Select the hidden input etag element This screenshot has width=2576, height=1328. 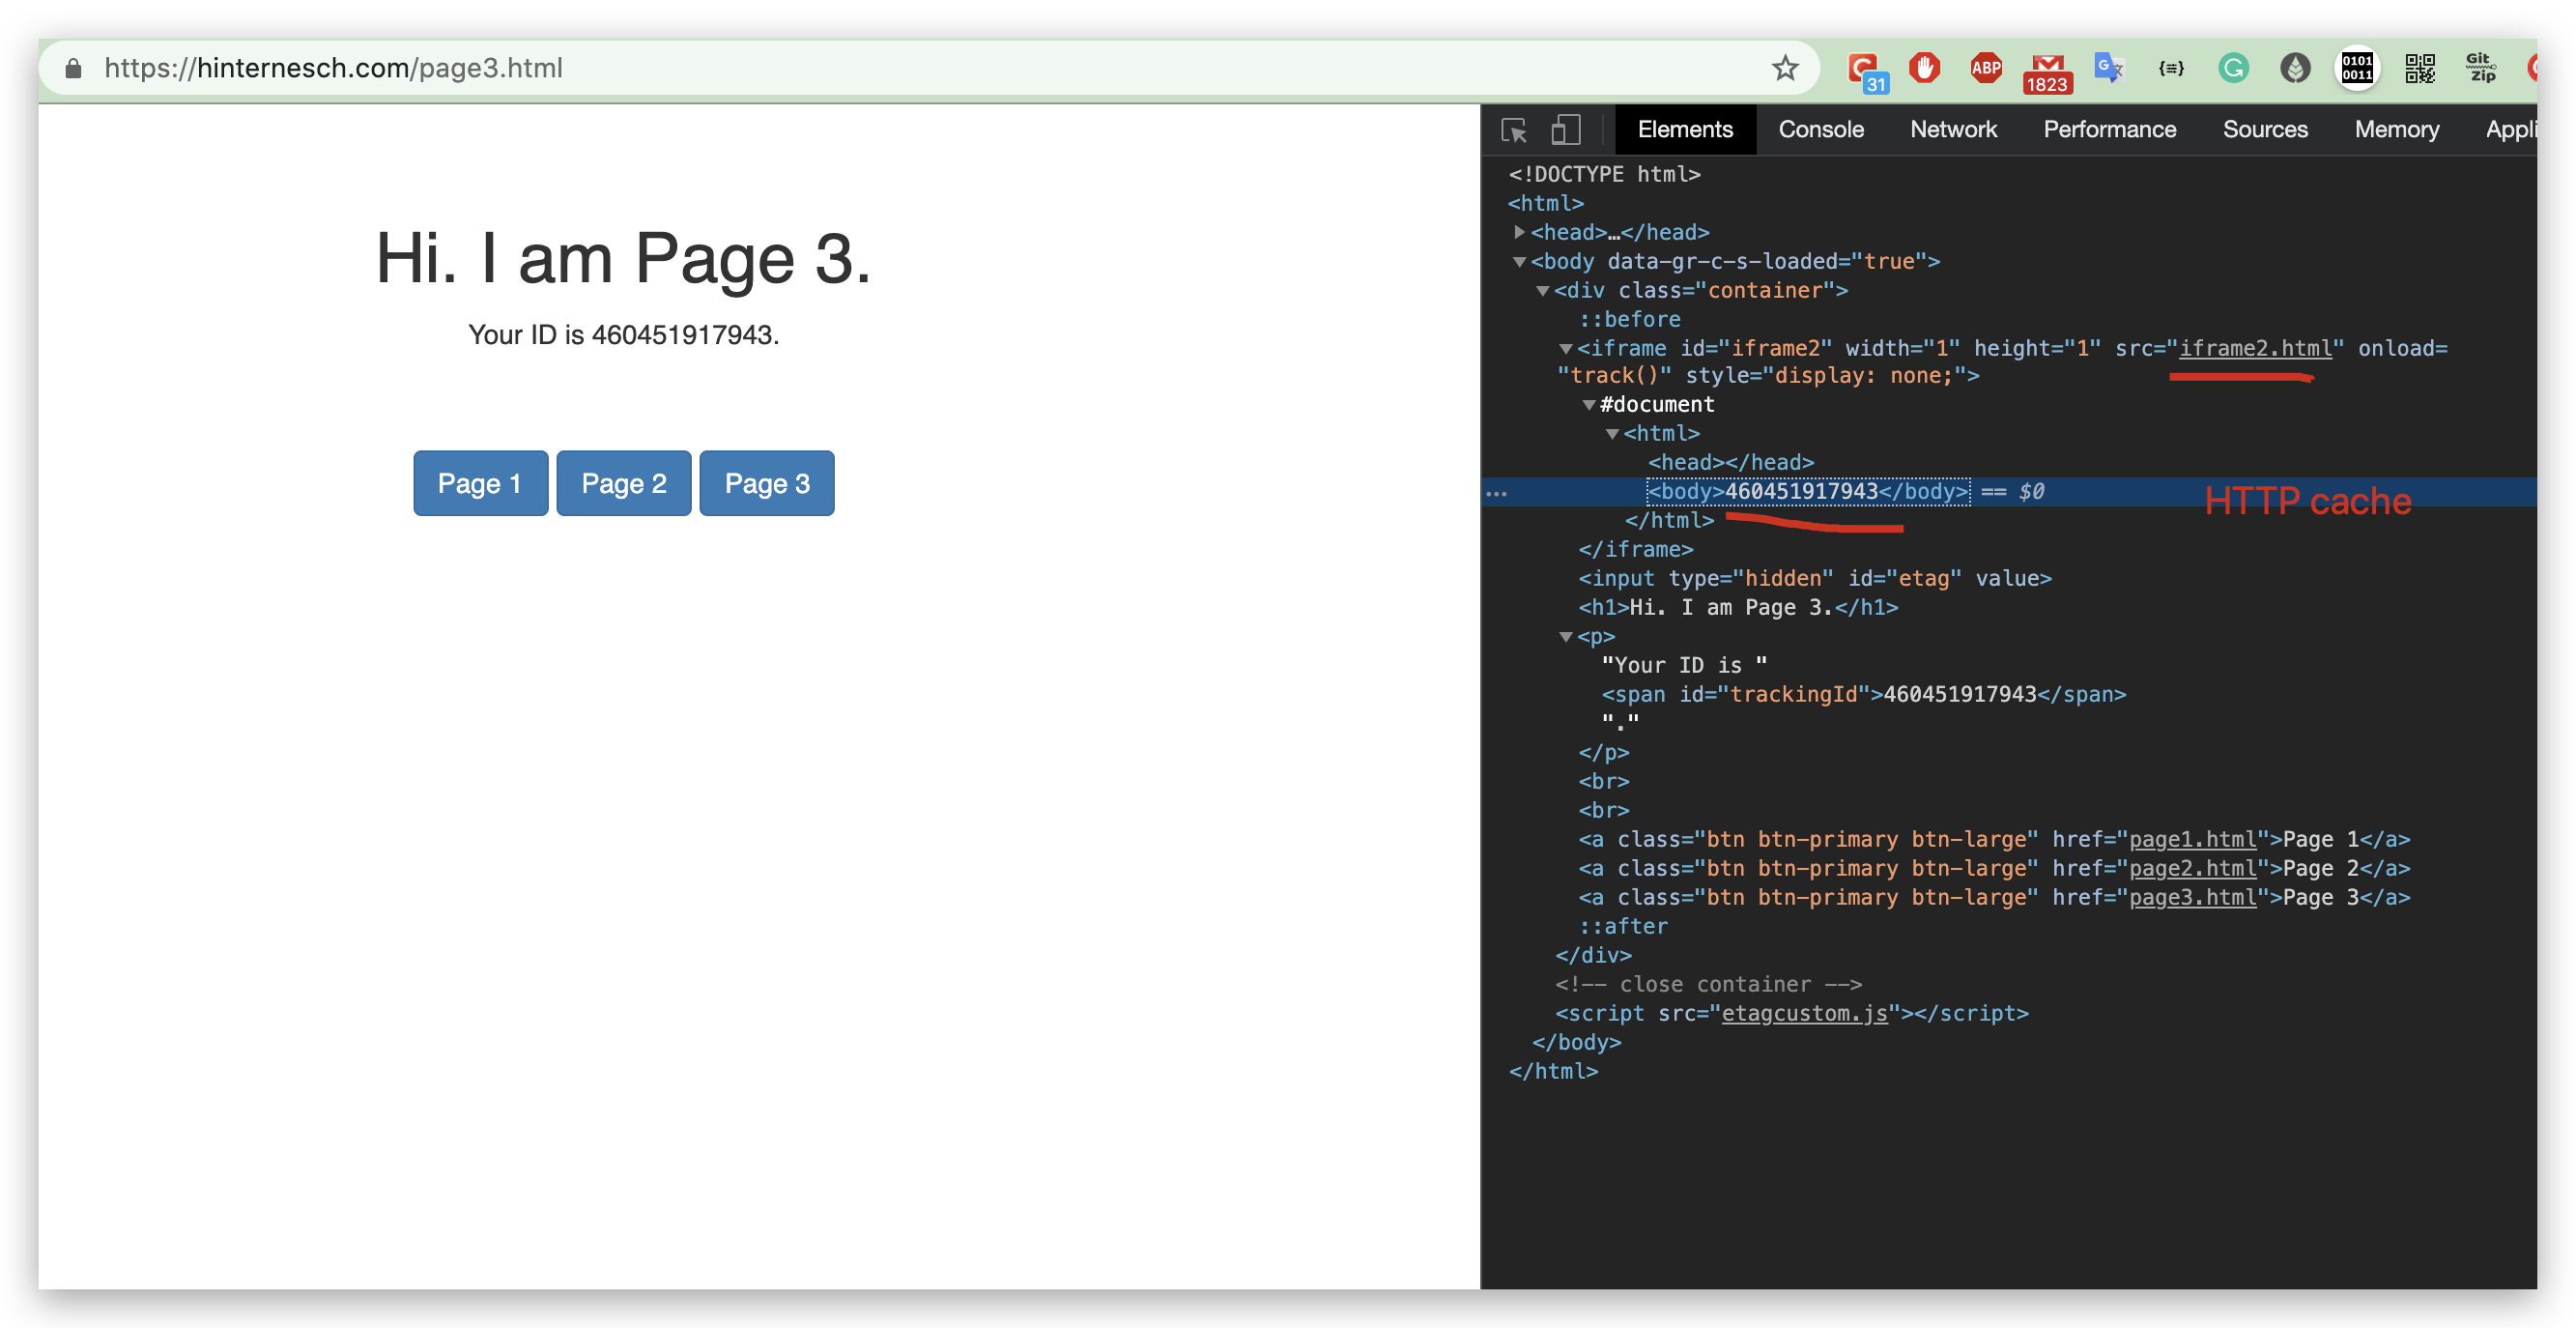(x=1814, y=578)
